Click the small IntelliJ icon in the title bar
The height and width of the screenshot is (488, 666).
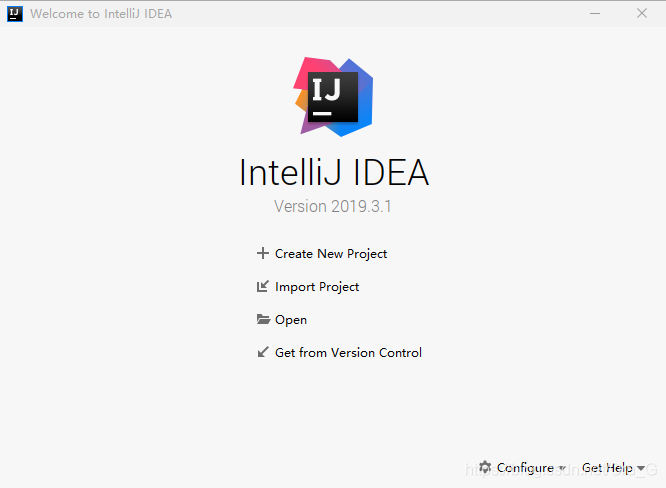pyautogui.click(x=15, y=14)
